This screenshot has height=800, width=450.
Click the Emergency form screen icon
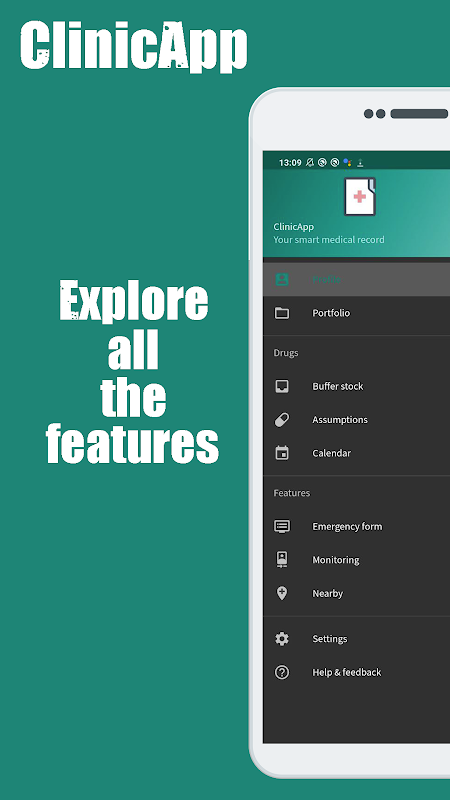coord(282,527)
